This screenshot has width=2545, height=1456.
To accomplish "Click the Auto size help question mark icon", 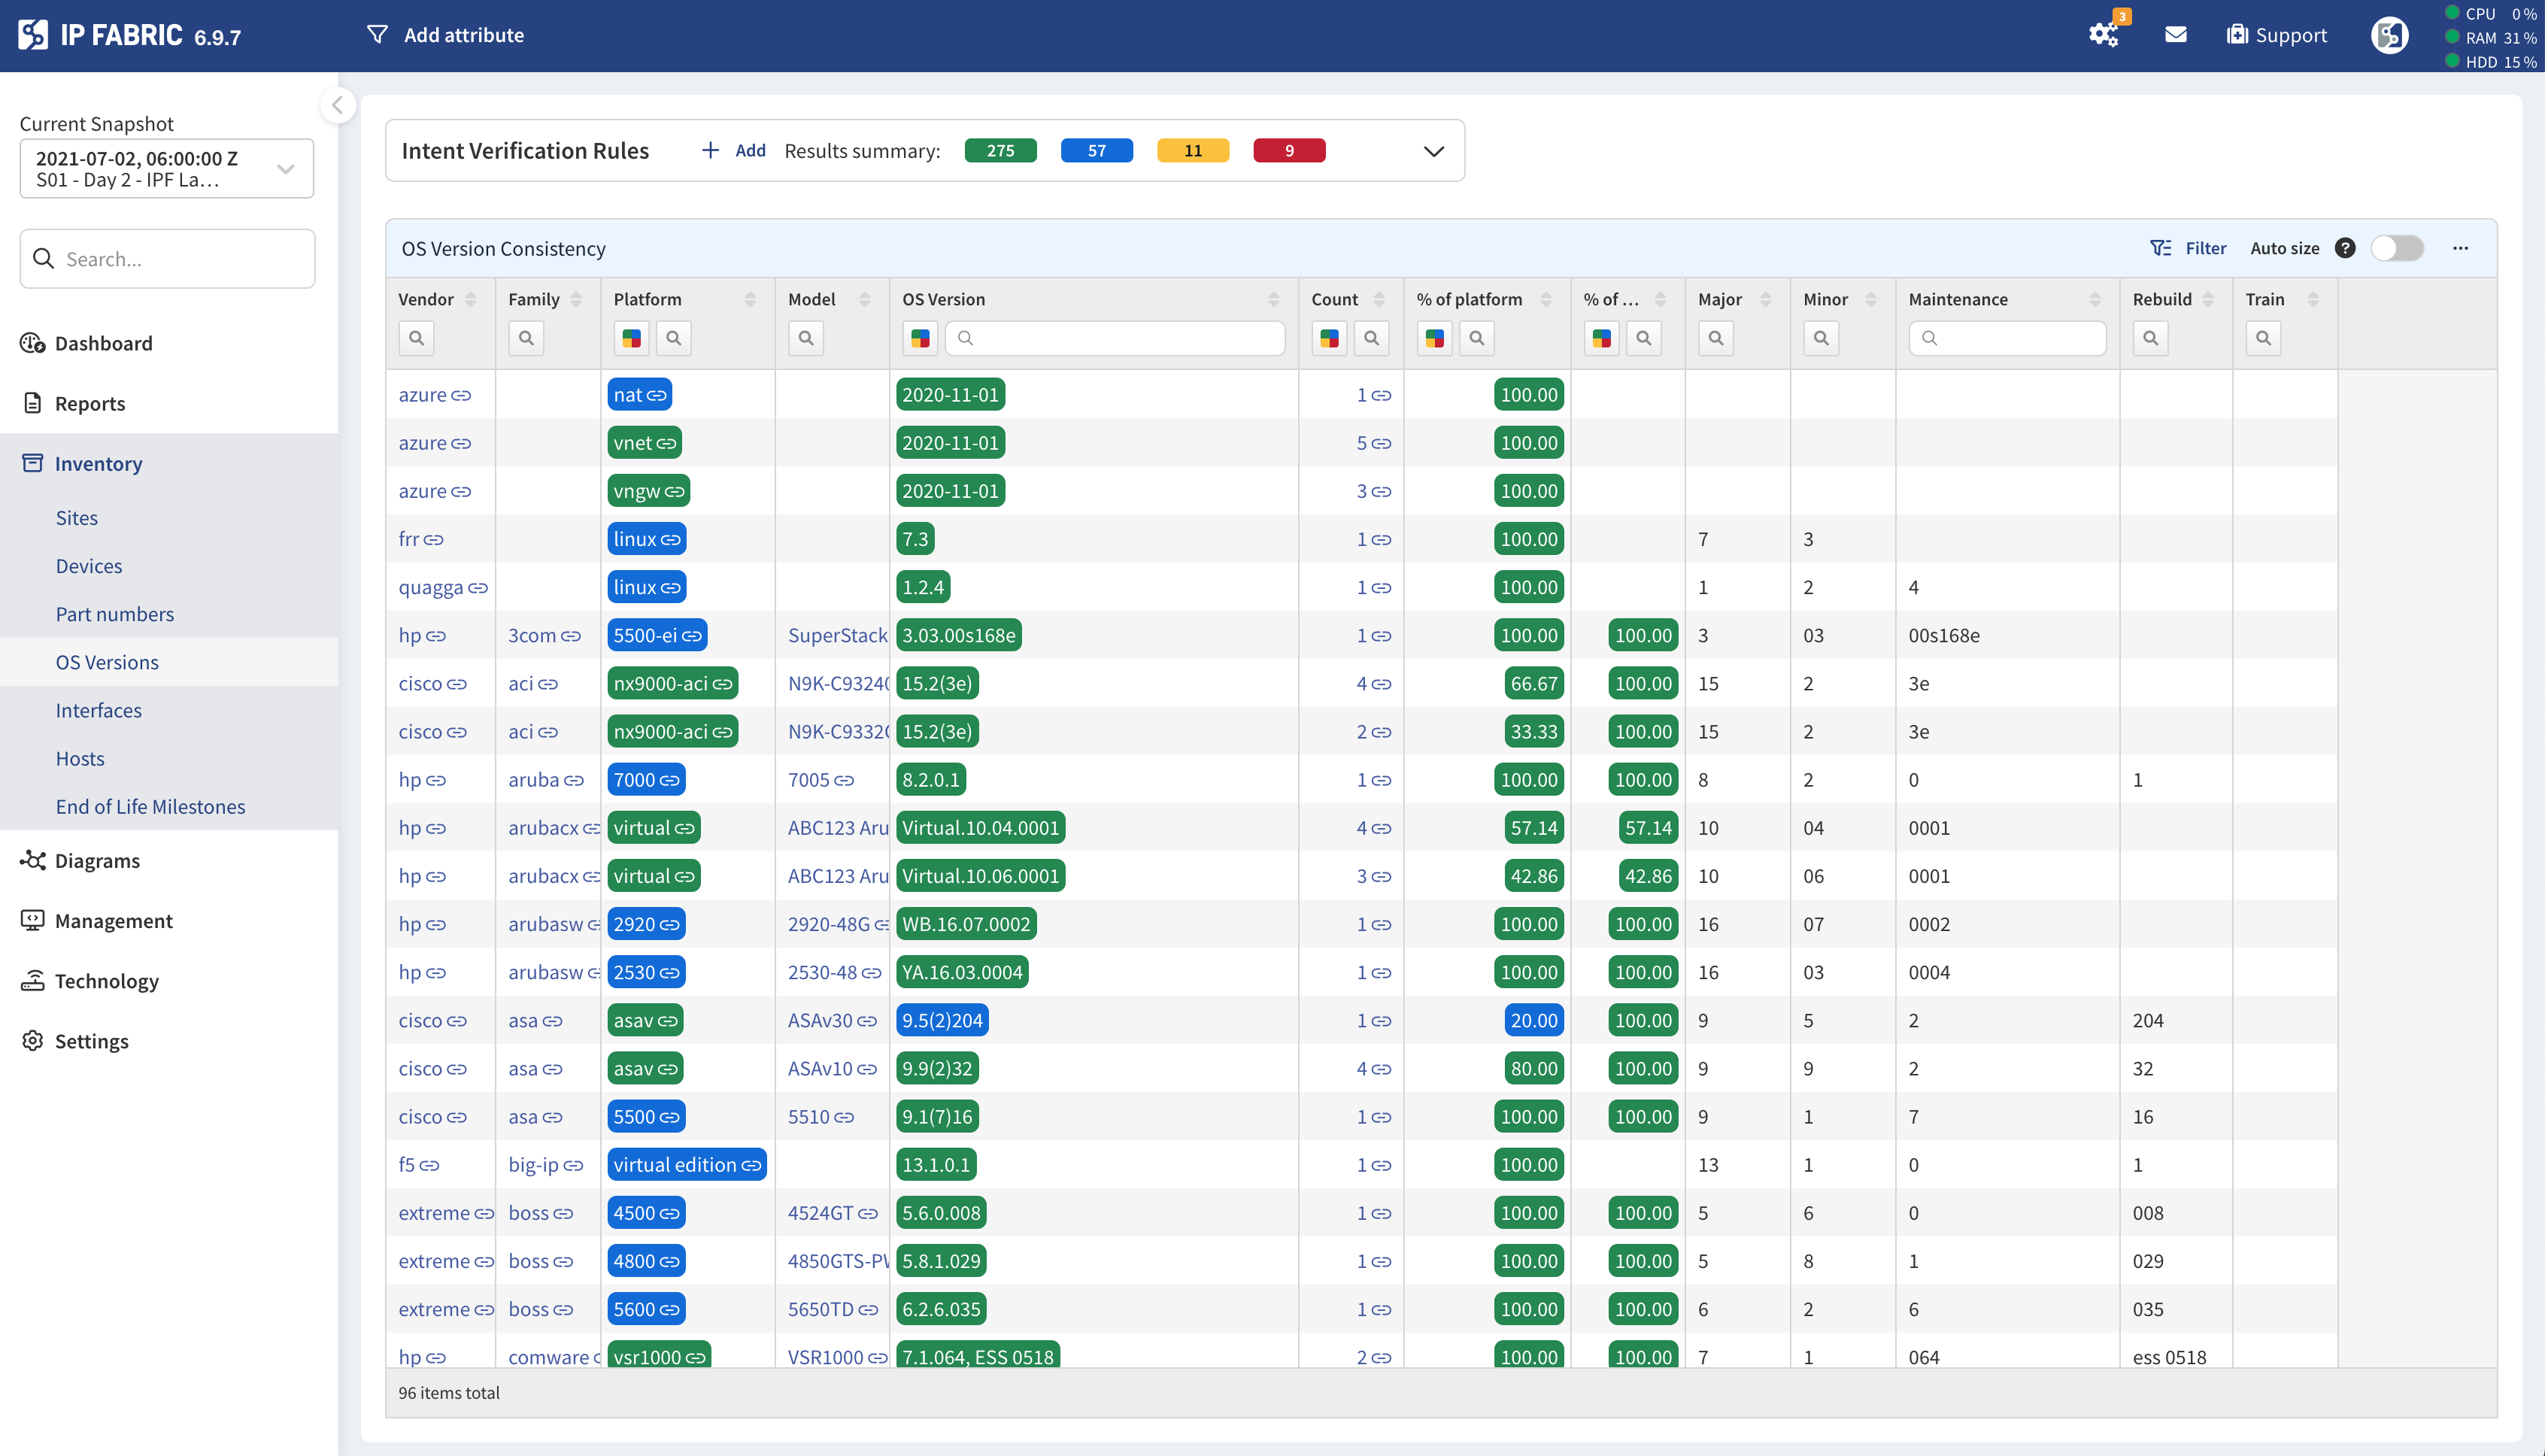I will click(x=2345, y=248).
